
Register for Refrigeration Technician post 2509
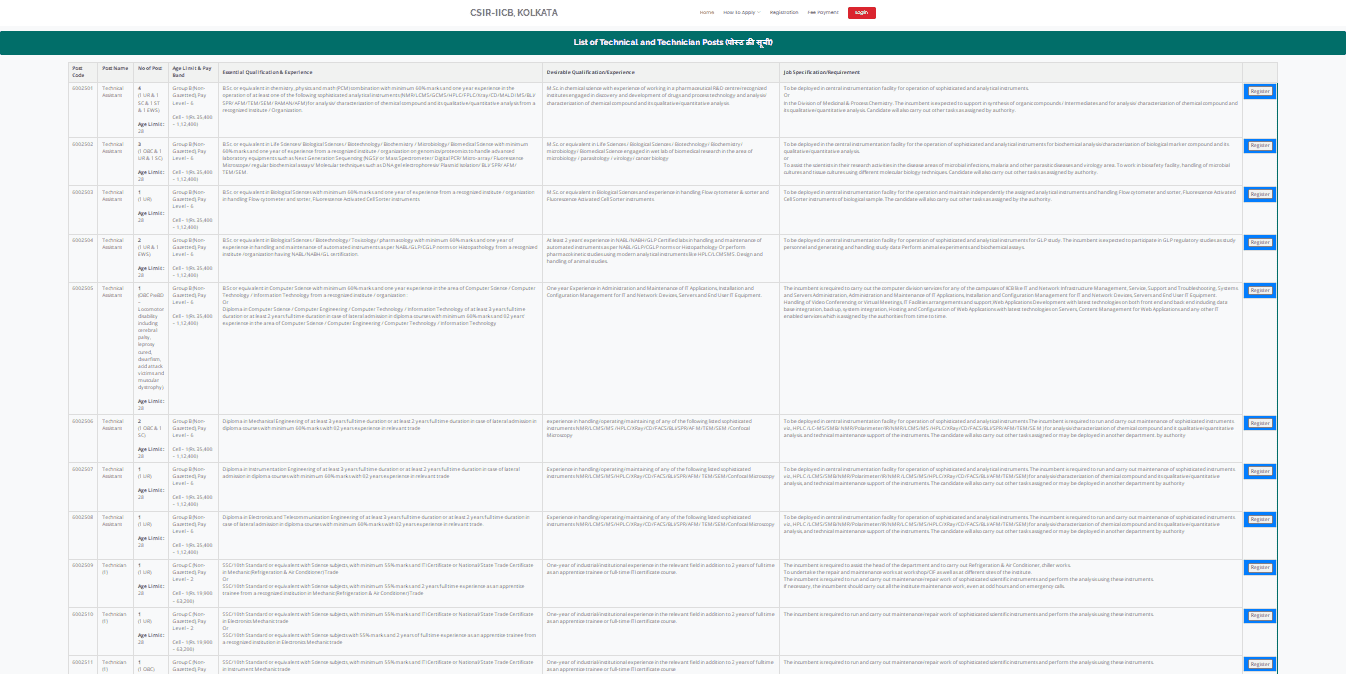pyautogui.click(x=1259, y=567)
